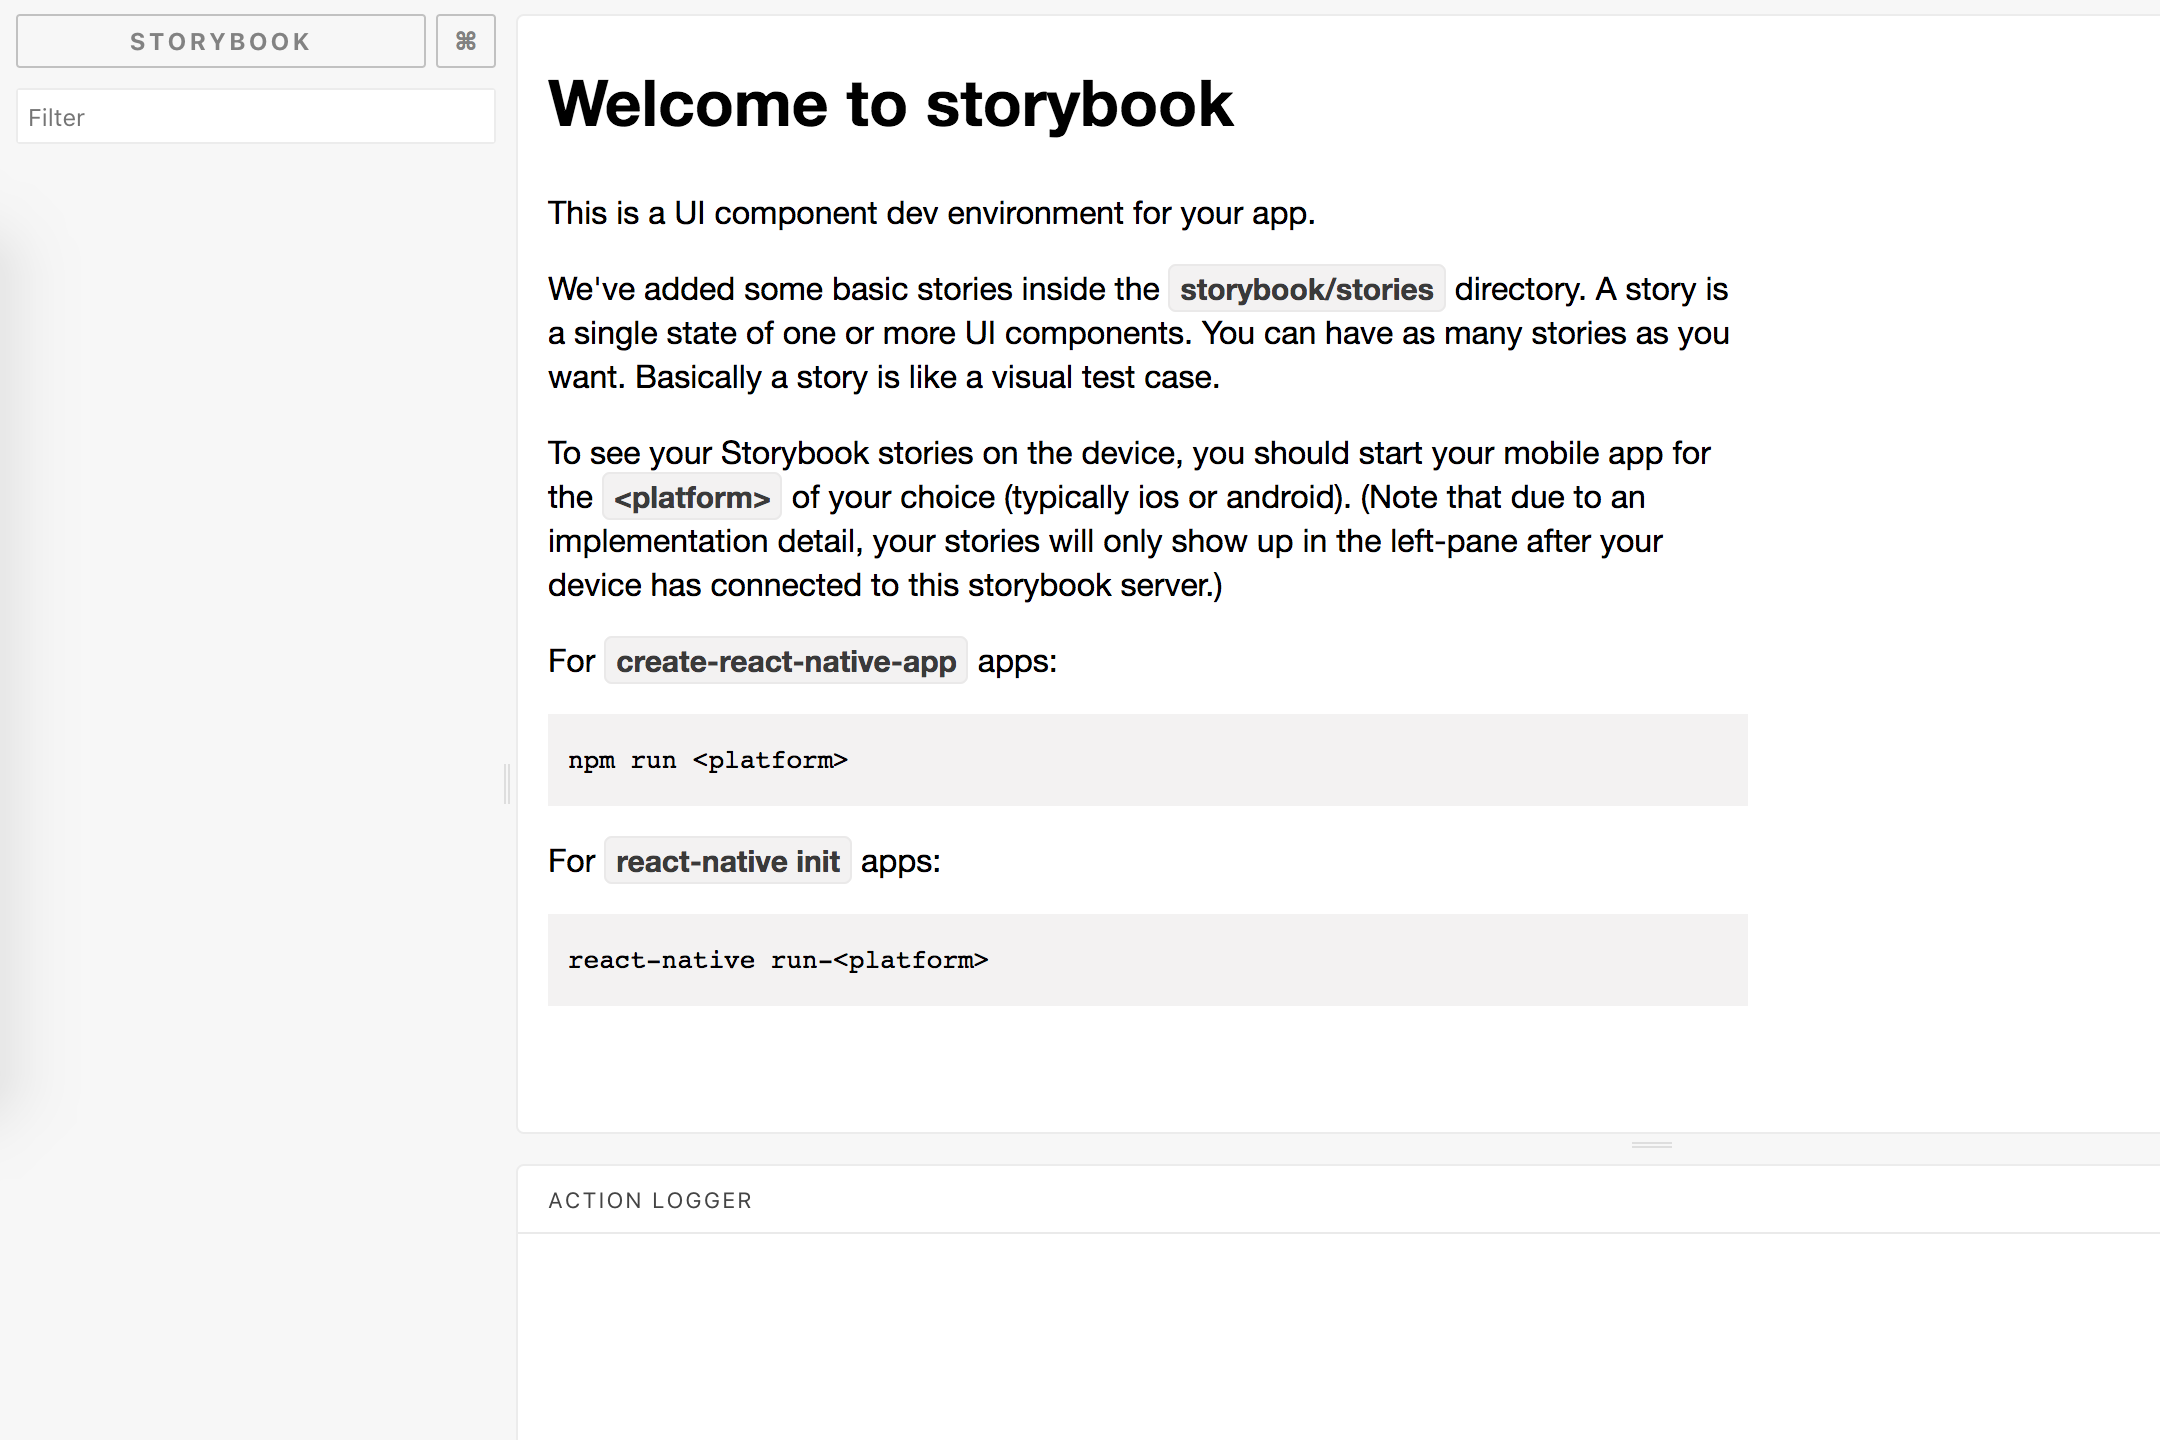2160x1440 pixels.
Task: Click the ⌘ shortcuts button beside STORYBOOK
Action: coord(465,41)
